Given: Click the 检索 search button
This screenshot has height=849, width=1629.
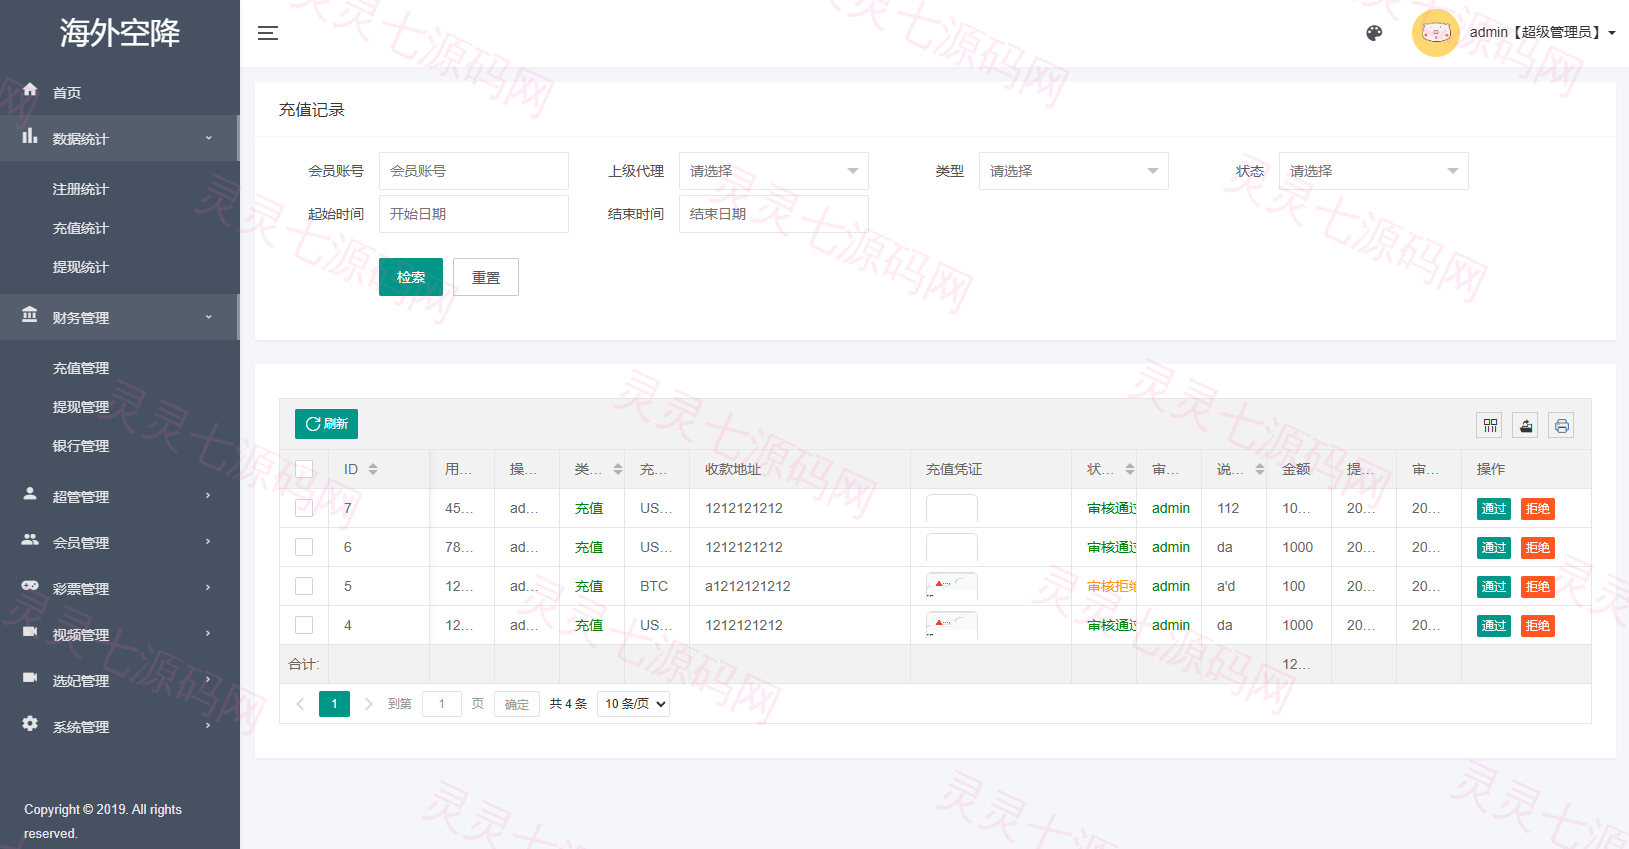Looking at the screenshot, I should coord(411,277).
